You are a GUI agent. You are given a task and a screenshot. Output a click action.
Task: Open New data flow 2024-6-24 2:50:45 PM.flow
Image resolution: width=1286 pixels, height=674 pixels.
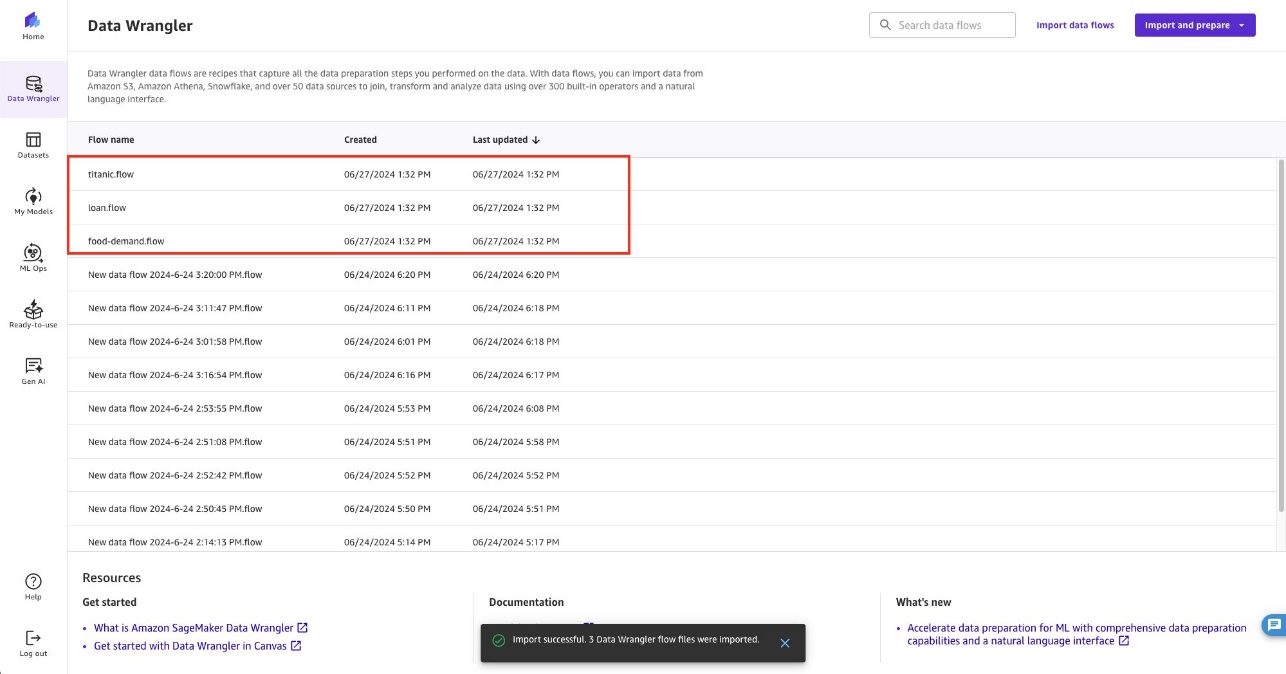click(x=175, y=509)
